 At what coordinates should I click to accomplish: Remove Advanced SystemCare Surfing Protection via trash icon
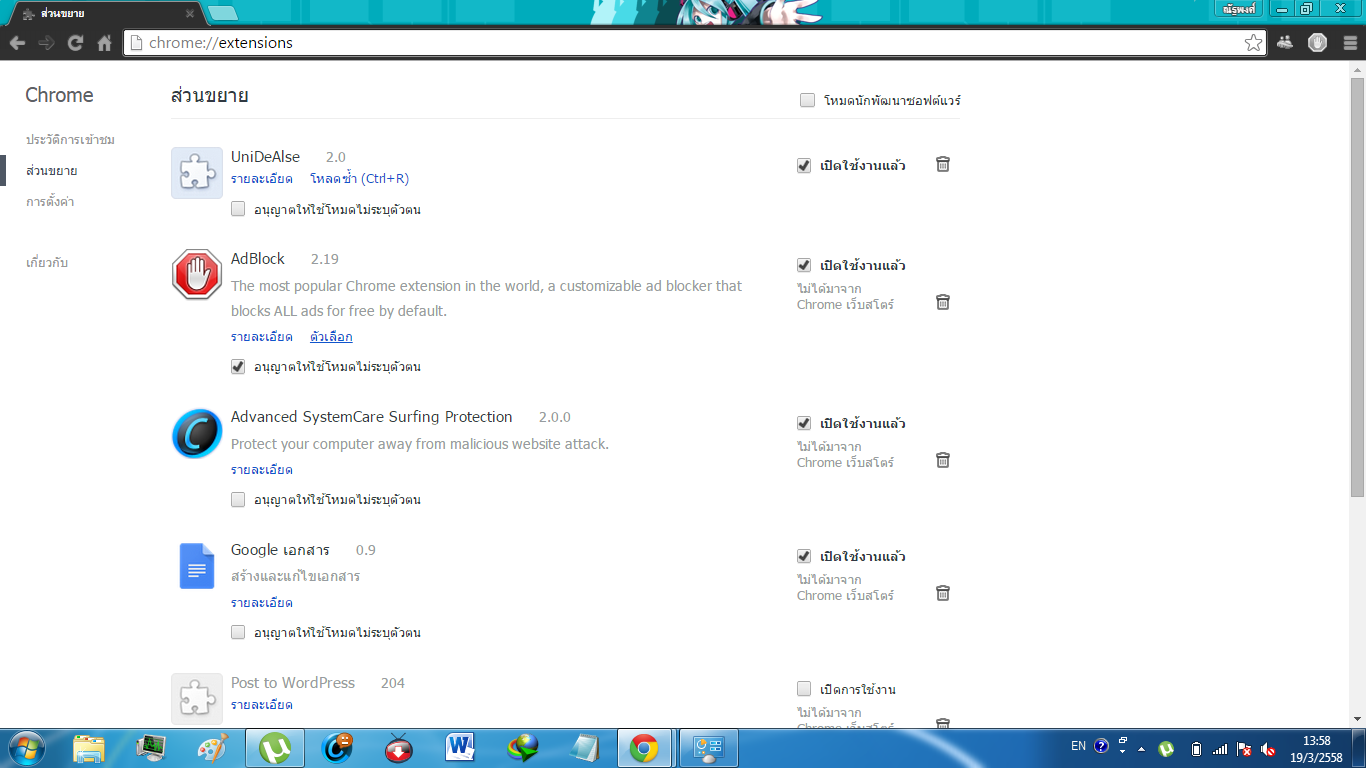click(942, 460)
